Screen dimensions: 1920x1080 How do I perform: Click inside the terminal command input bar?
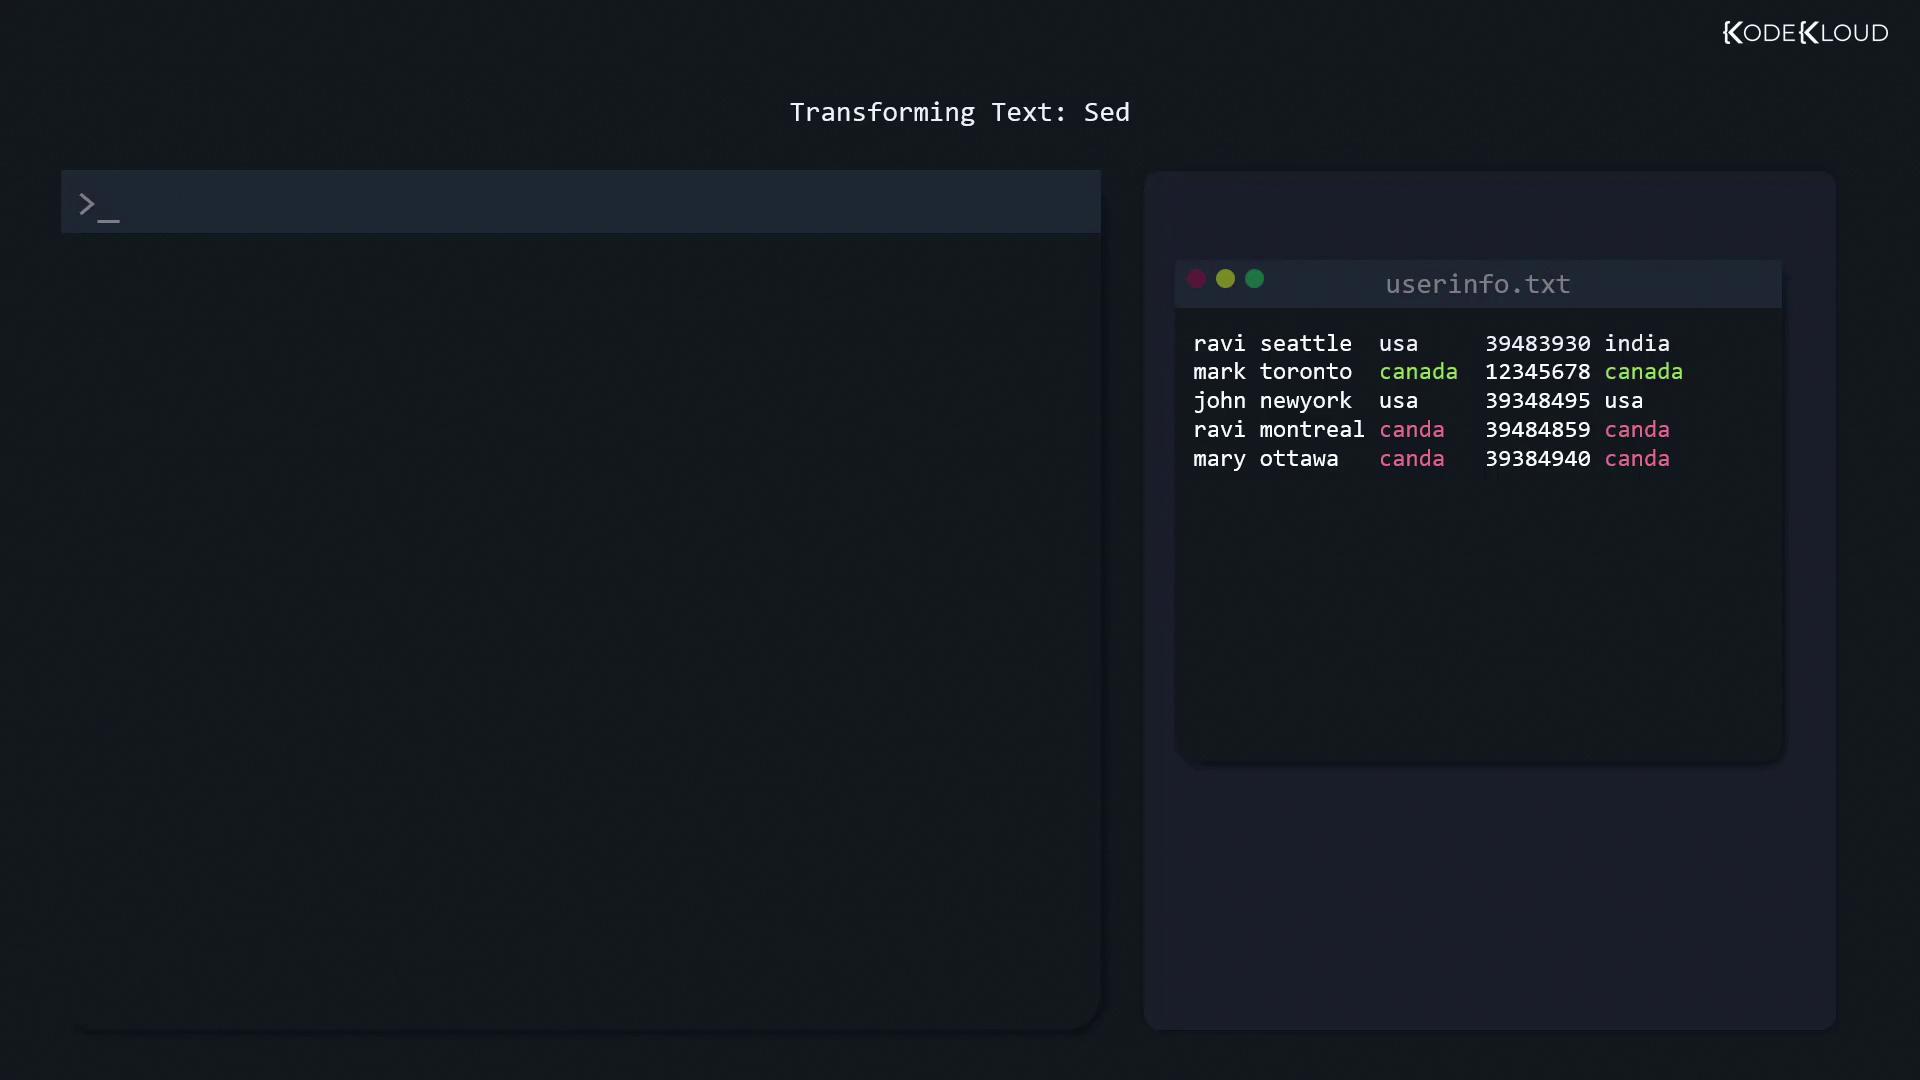600,202
